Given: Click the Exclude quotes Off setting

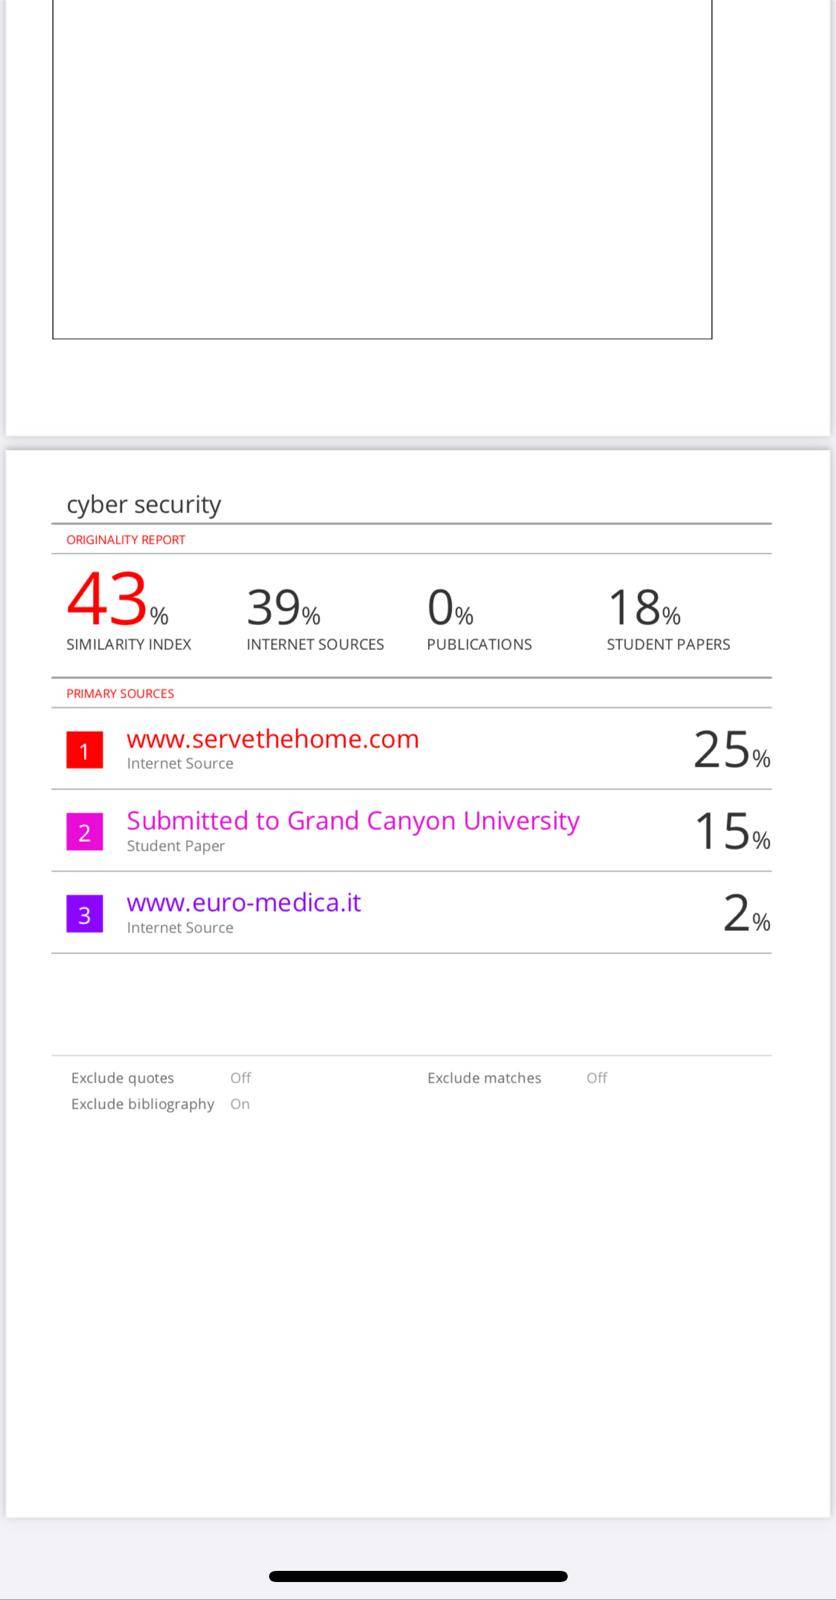Looking at the screenshot, I should (240, 1078).
